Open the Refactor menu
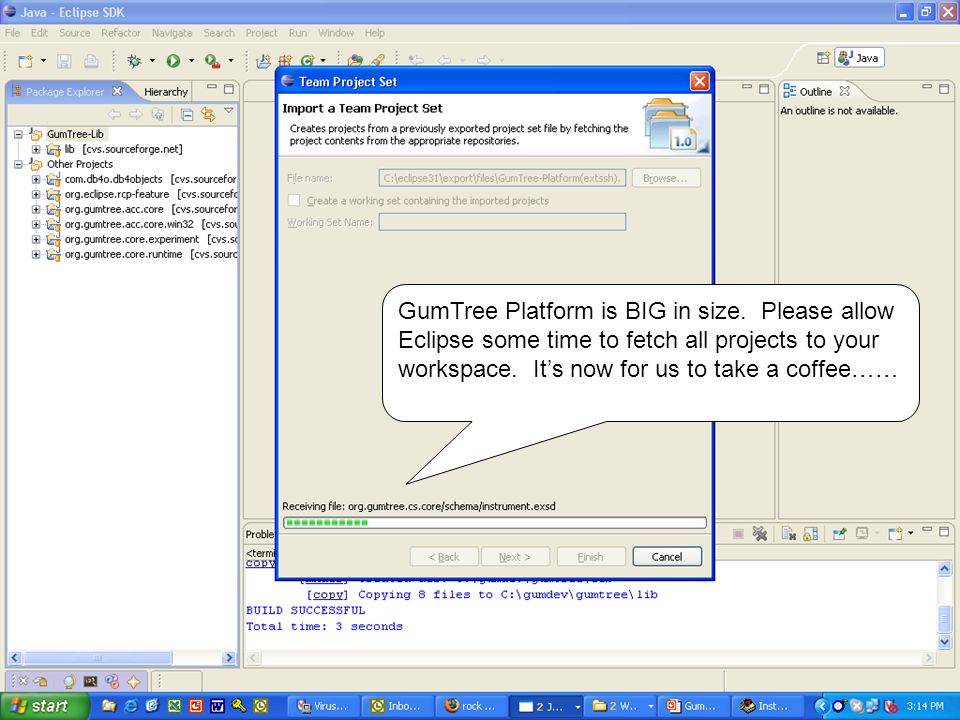 pos(121,33)
